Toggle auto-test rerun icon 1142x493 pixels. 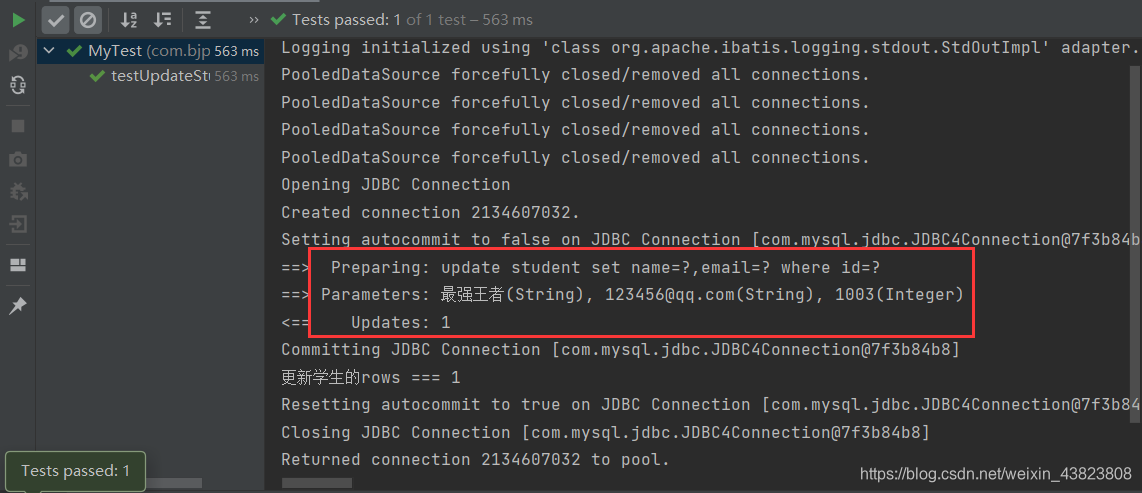tap(18, 86)
